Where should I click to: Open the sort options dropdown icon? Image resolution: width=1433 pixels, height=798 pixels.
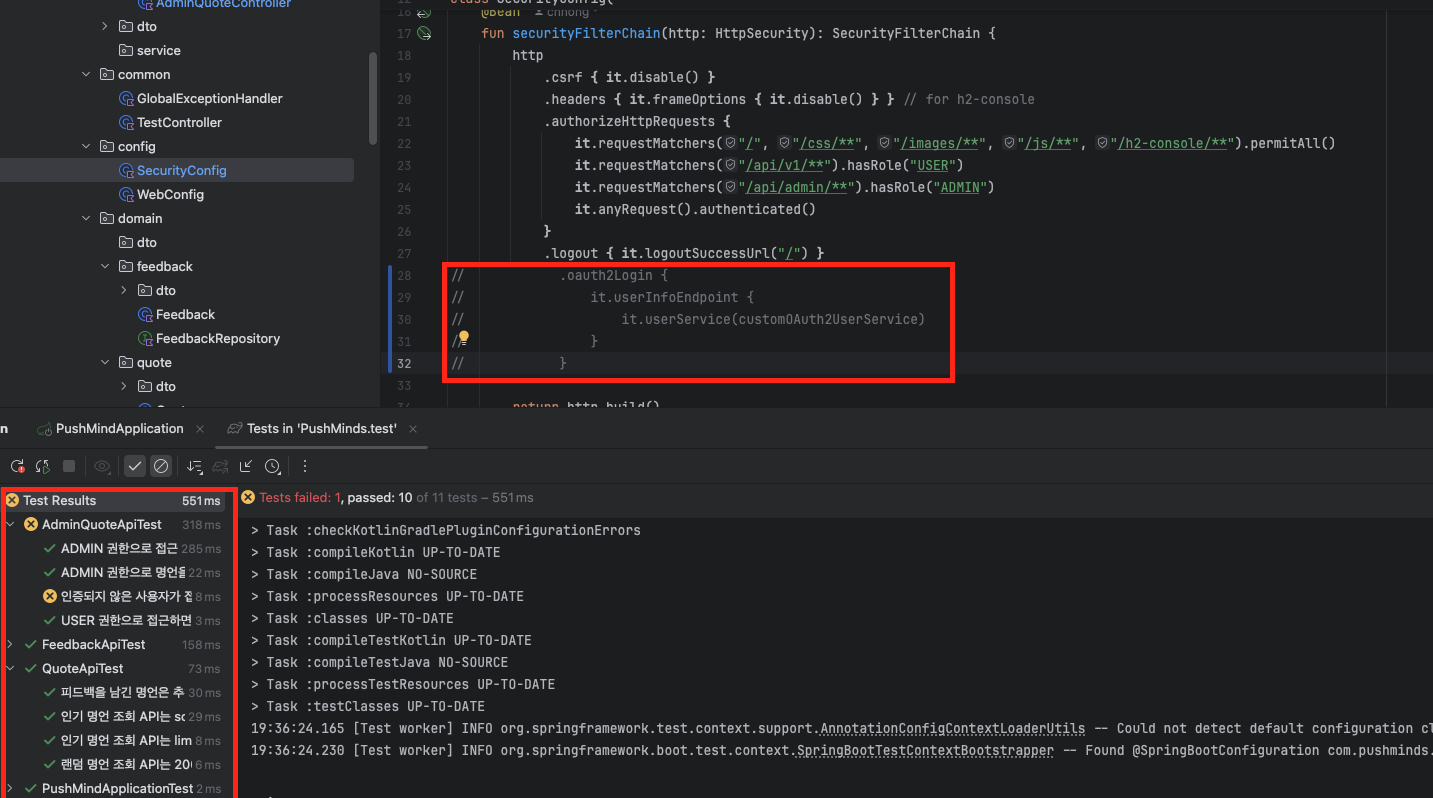(x=195, y=466)
